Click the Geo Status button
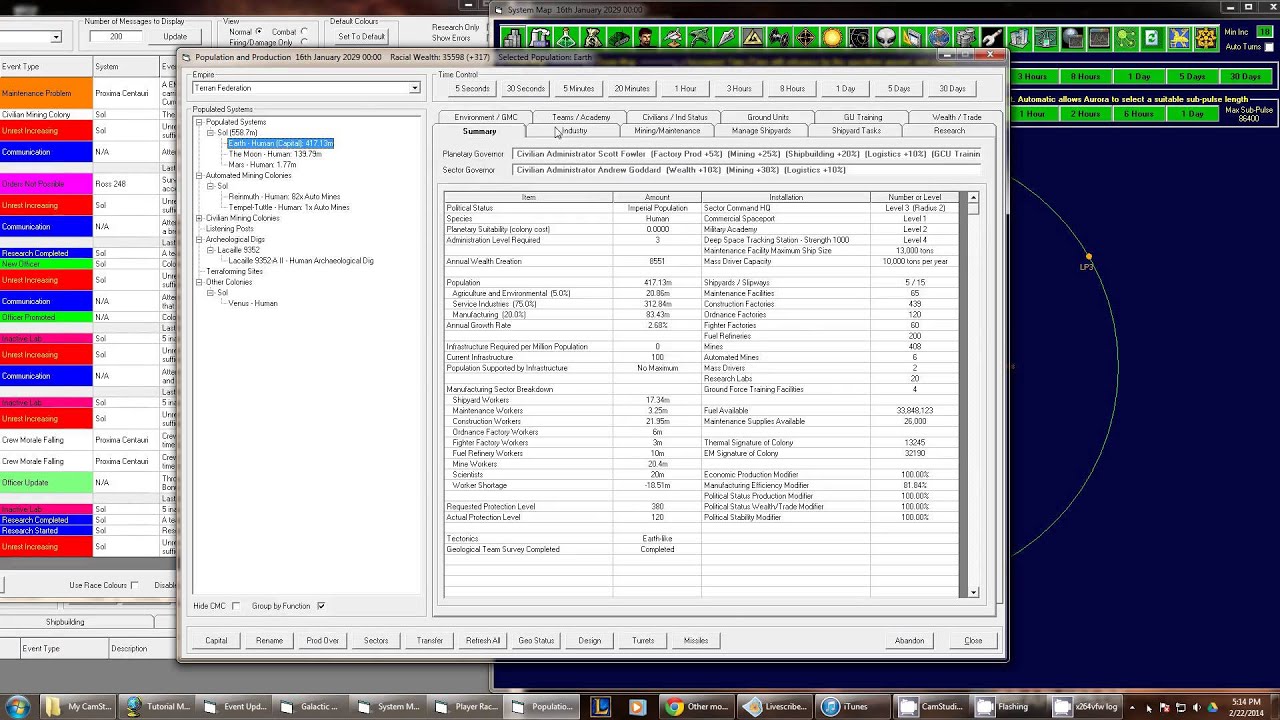Image resolution: width=1280 pixels, height=720 pixels. click(536, 640)
